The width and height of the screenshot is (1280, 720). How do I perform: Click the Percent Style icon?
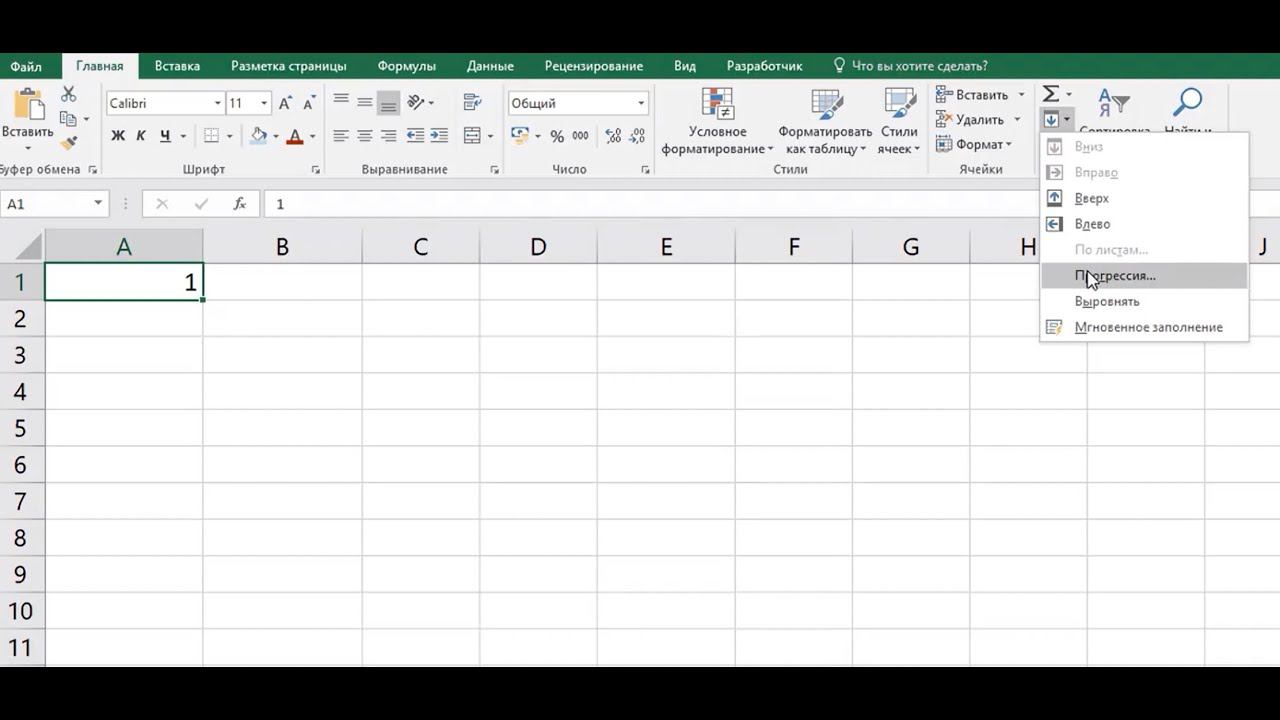557,136
